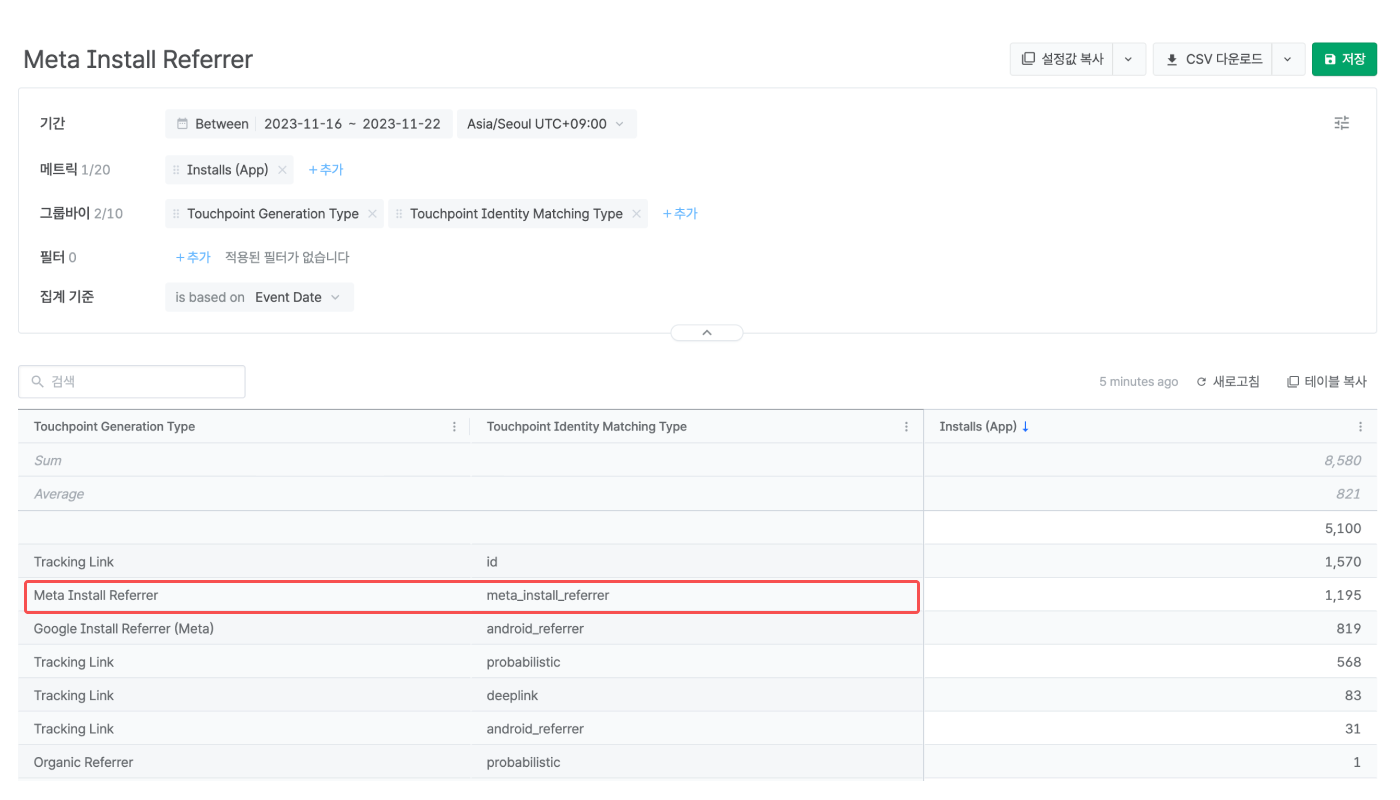Add a new metric with +추가

(326, 170)
